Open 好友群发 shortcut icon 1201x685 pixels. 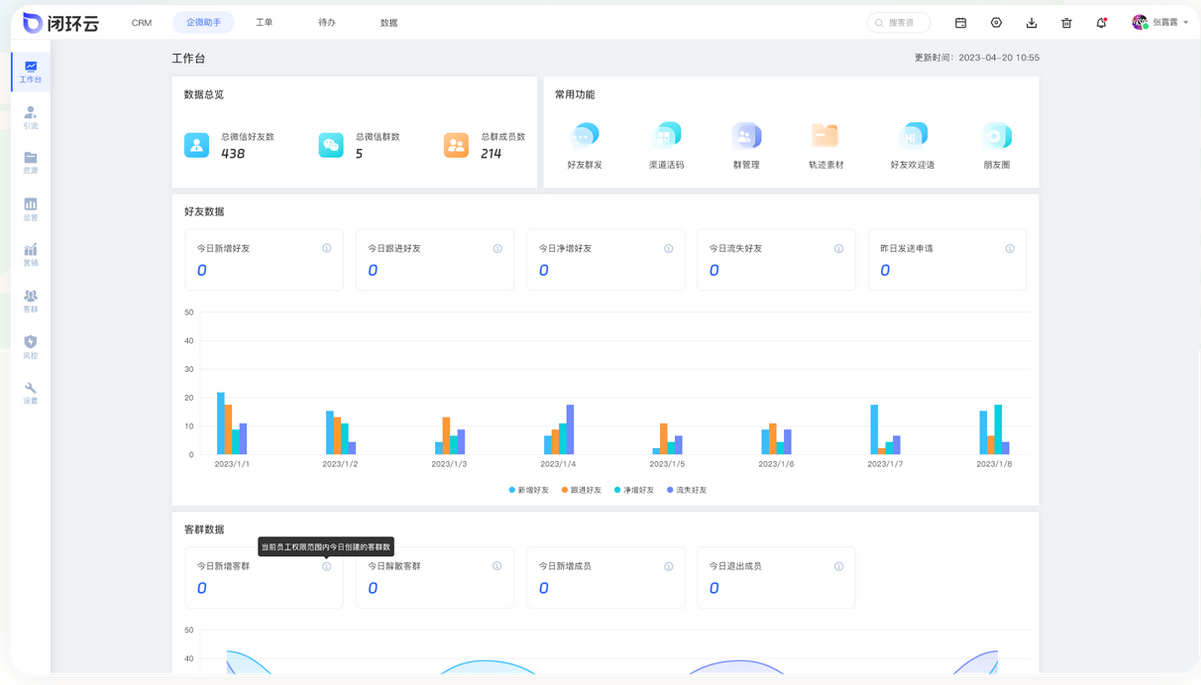pos(584,136)
